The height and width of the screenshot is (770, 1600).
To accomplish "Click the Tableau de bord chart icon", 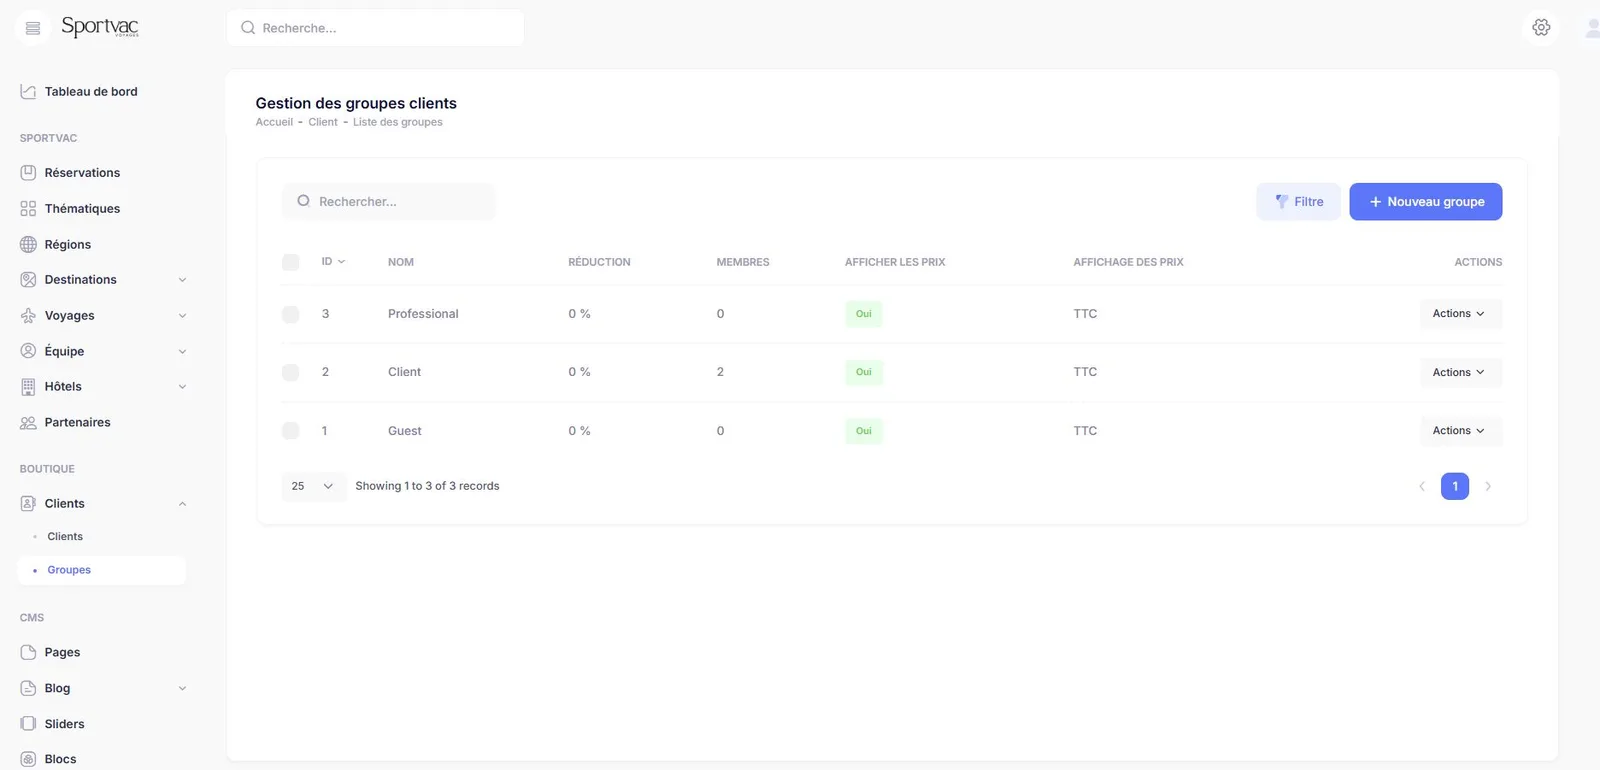I will click(x=28, y=92).
